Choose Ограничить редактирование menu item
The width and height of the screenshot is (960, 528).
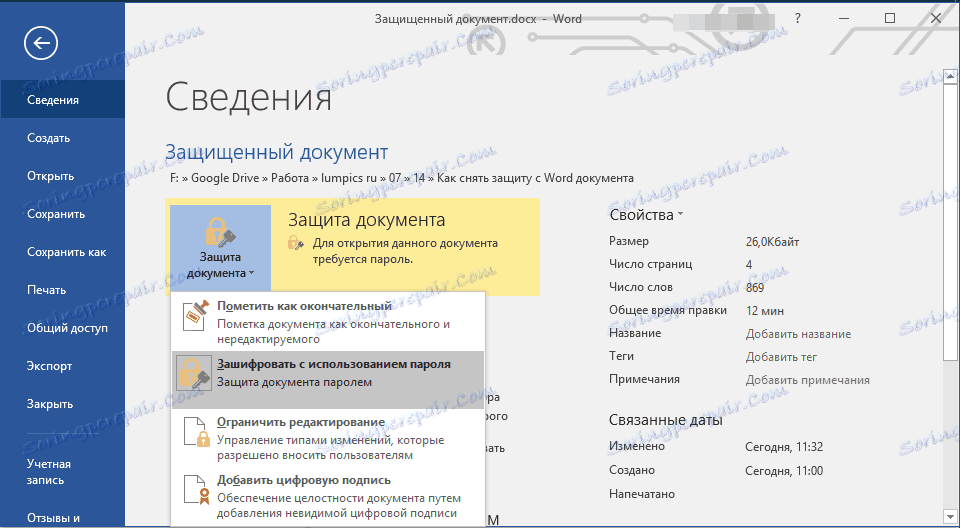tap(328, 438)
